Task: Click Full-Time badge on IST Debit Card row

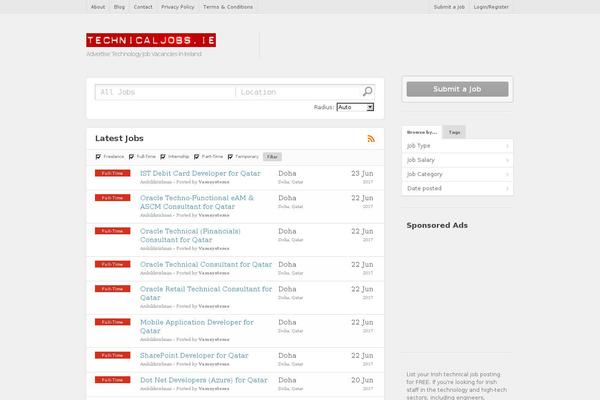Action: tap(112, 173)
